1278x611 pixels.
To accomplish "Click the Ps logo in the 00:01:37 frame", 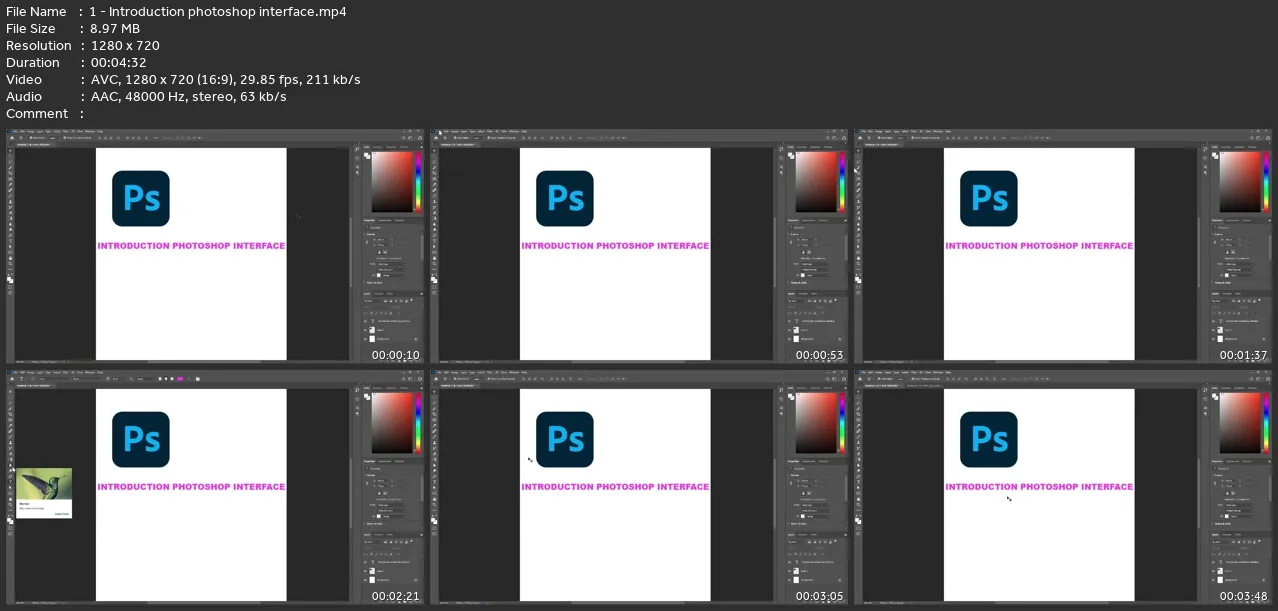I will (x=989, y=198).
